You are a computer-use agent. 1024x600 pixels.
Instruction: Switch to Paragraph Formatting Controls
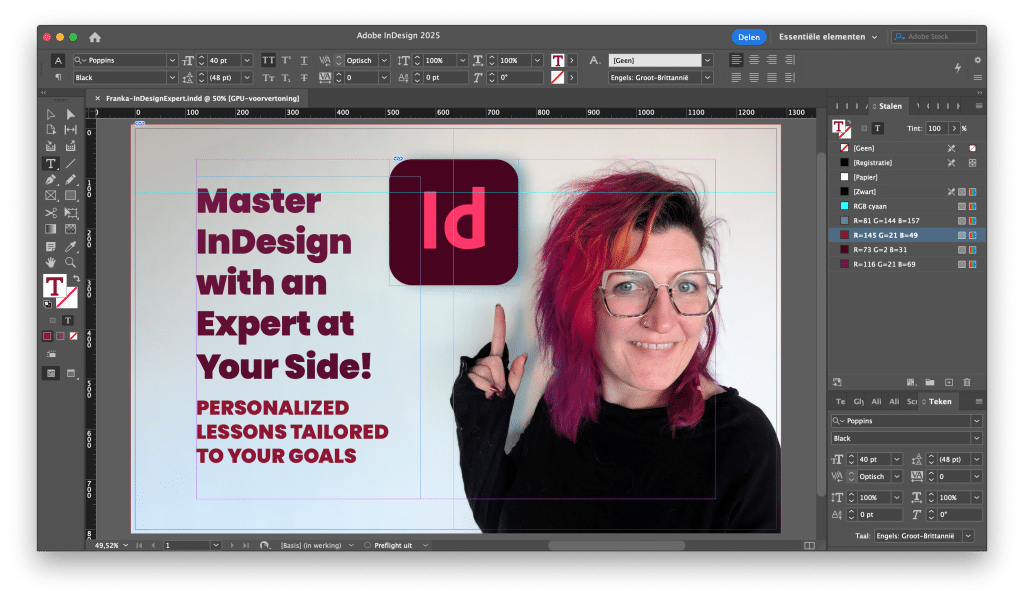click(58, 78)
